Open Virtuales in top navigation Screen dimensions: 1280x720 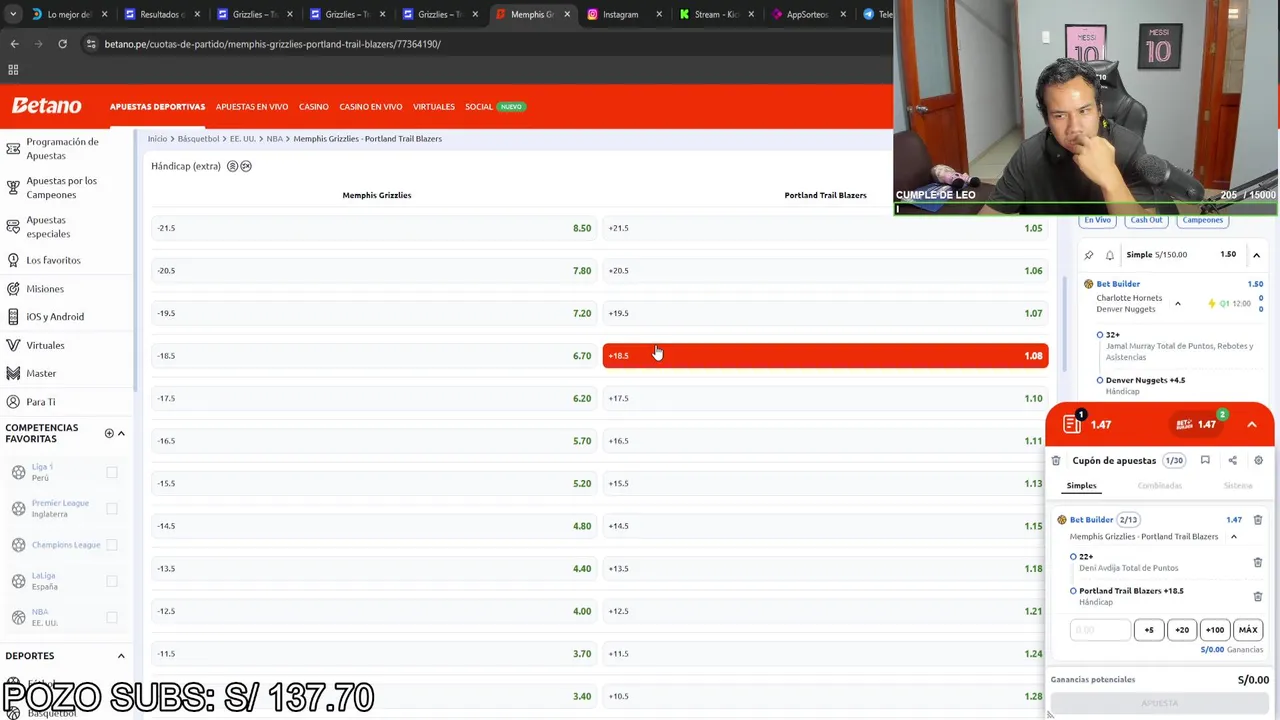click(x=433, y=106)
